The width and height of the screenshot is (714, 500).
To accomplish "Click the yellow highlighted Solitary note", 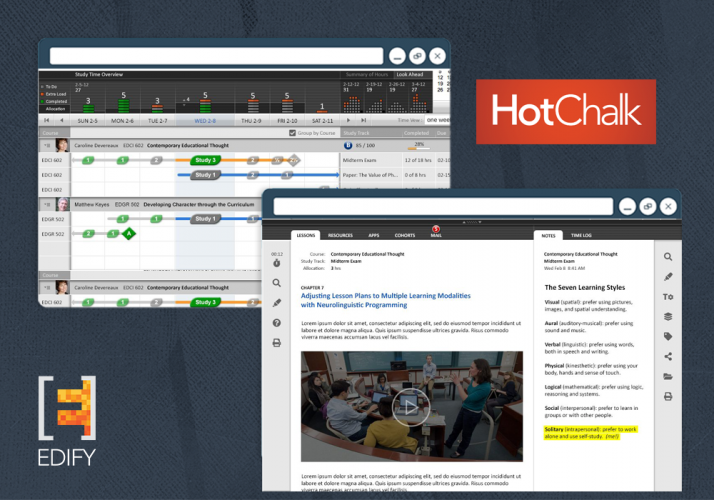I will point(591,433).
